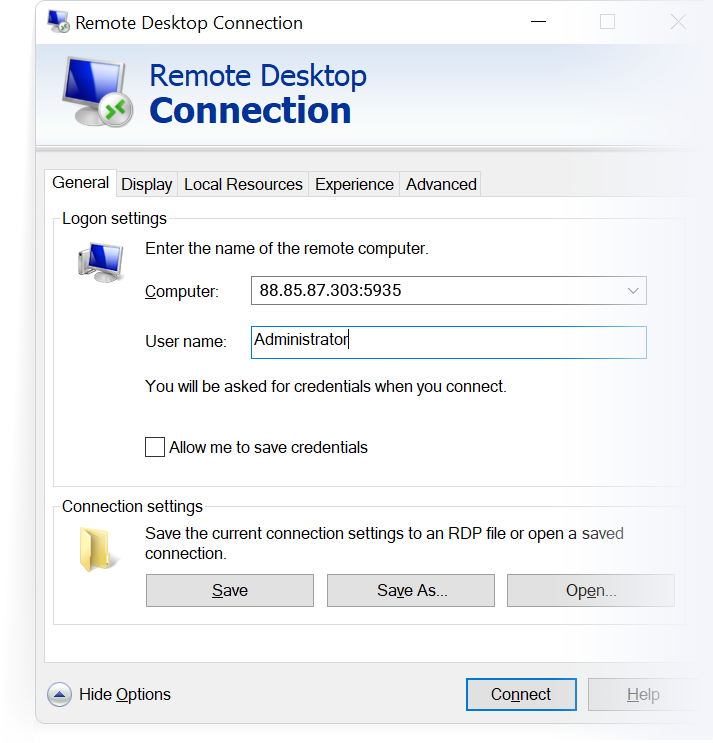
Task: Click the Help button
Action: pos(643,695)
